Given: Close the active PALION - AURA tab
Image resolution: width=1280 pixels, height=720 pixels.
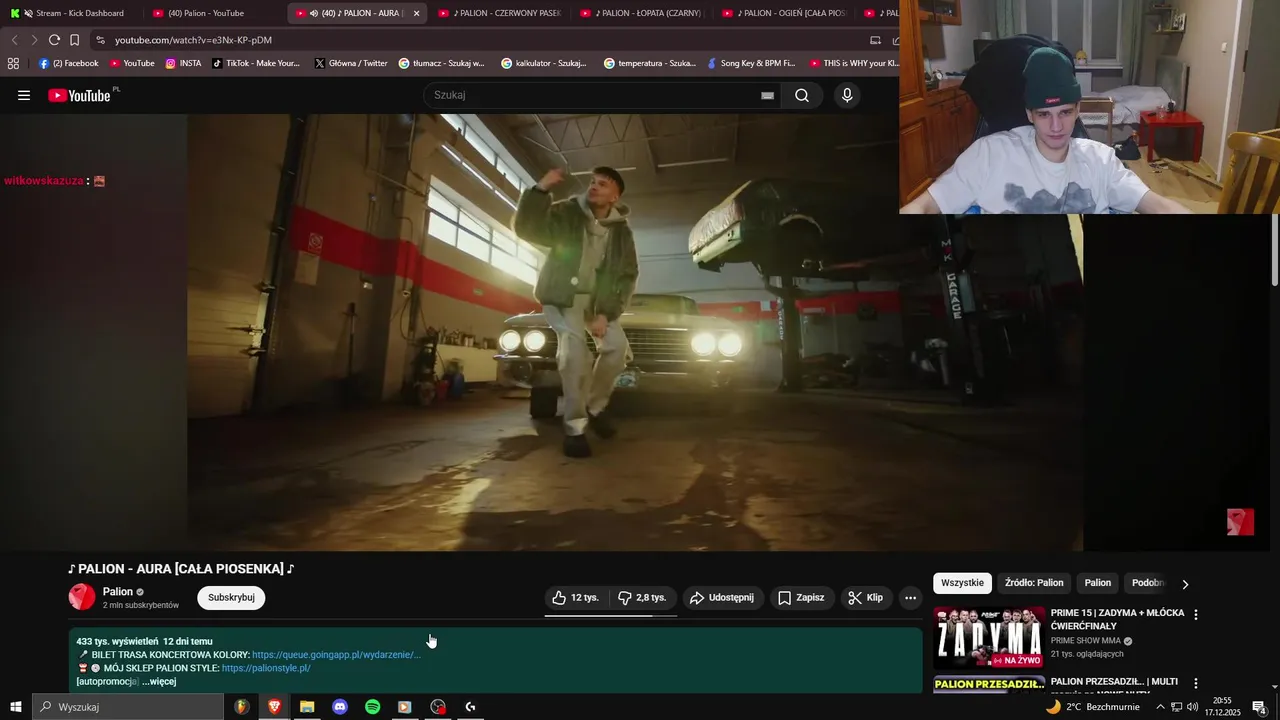Looking at the screenshot, I should 416,13.
